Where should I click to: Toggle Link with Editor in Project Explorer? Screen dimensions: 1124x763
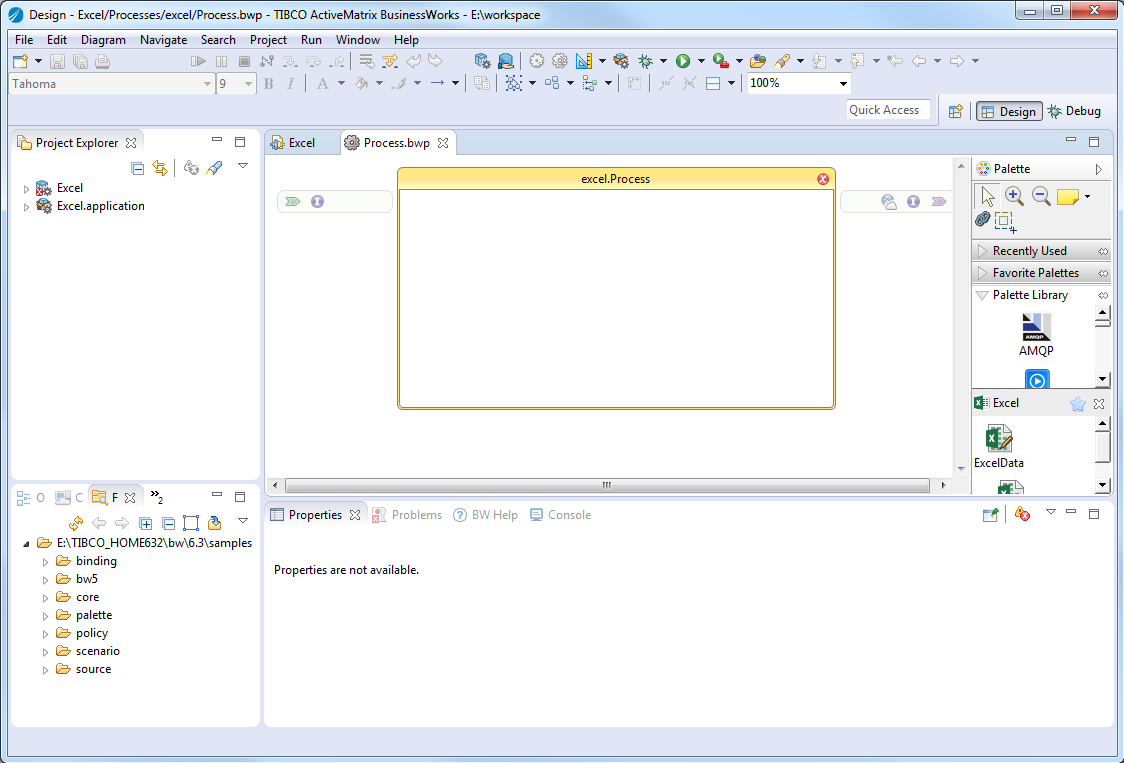coord(160,169)
